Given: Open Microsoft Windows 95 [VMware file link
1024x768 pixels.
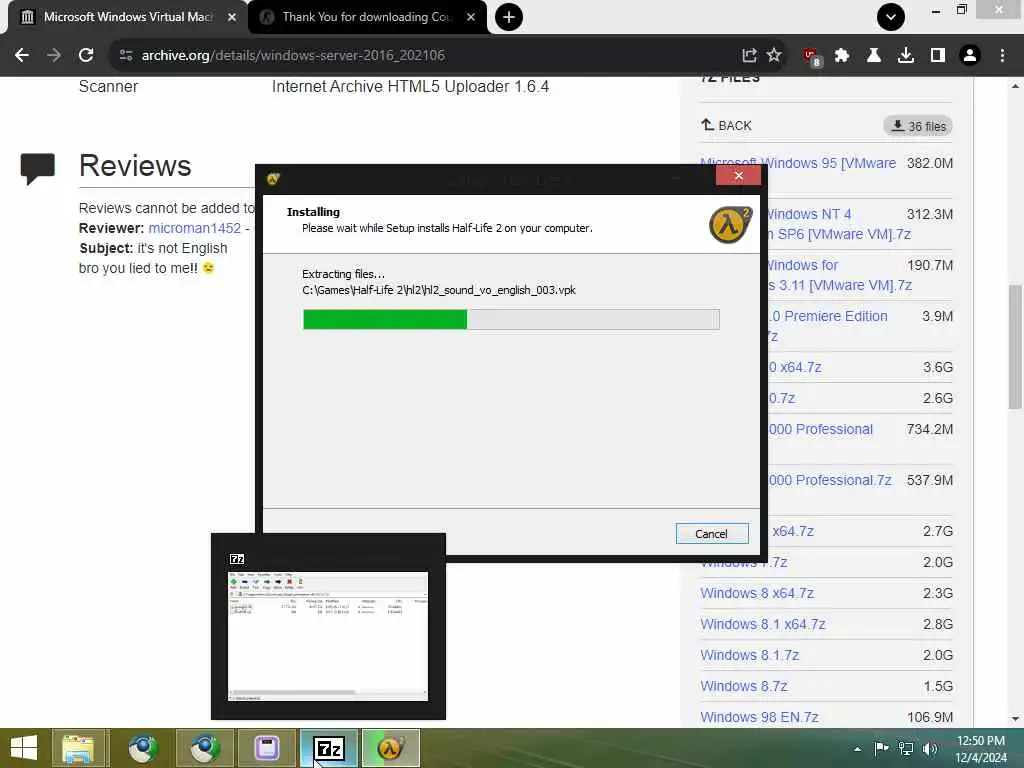Looking at the screenshot, I should pyautogui.click(x=798, y=163).
